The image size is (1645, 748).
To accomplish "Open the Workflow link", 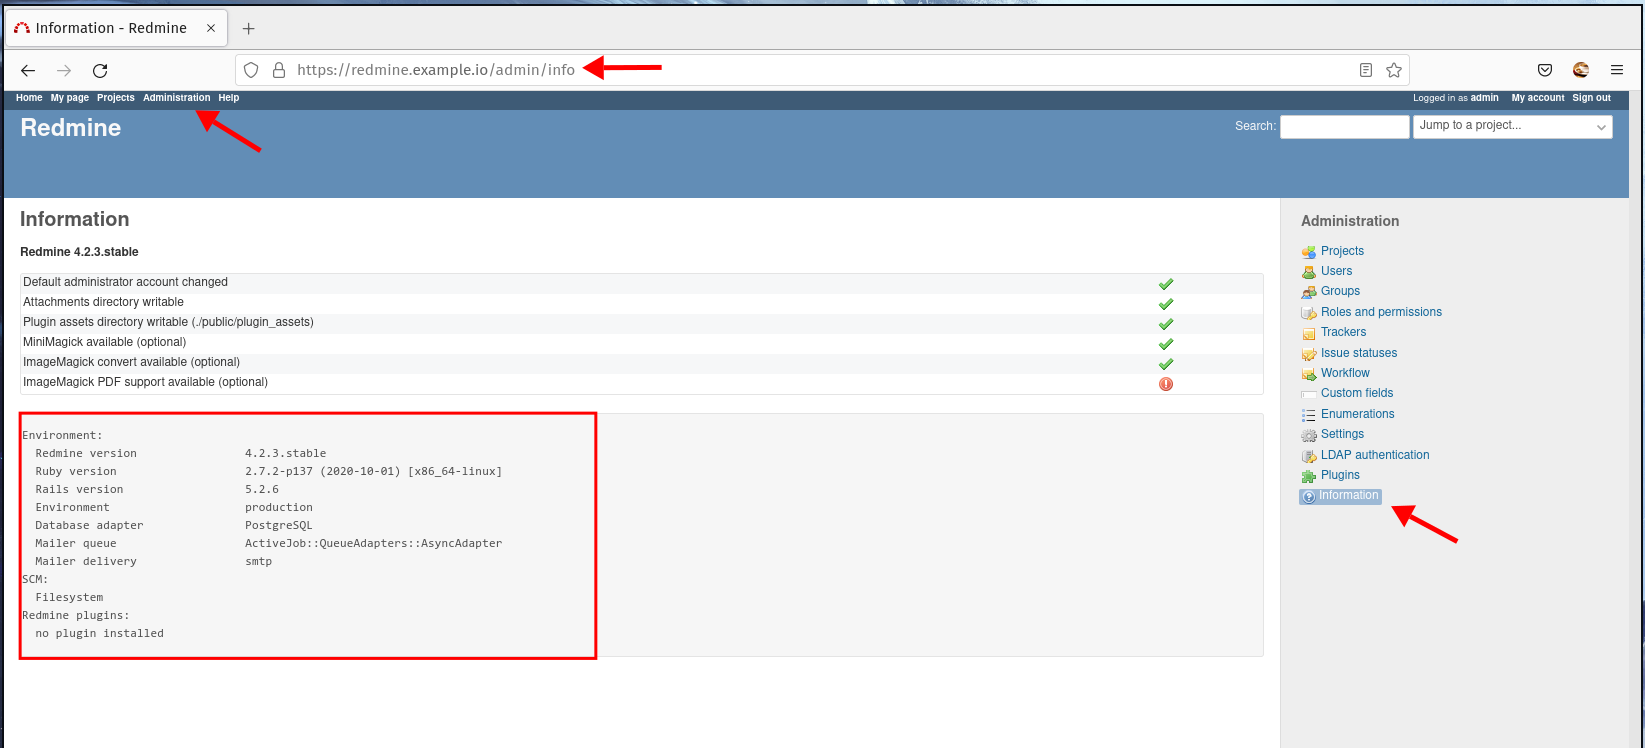I will pyautogui.click(x=1345, y=373).
